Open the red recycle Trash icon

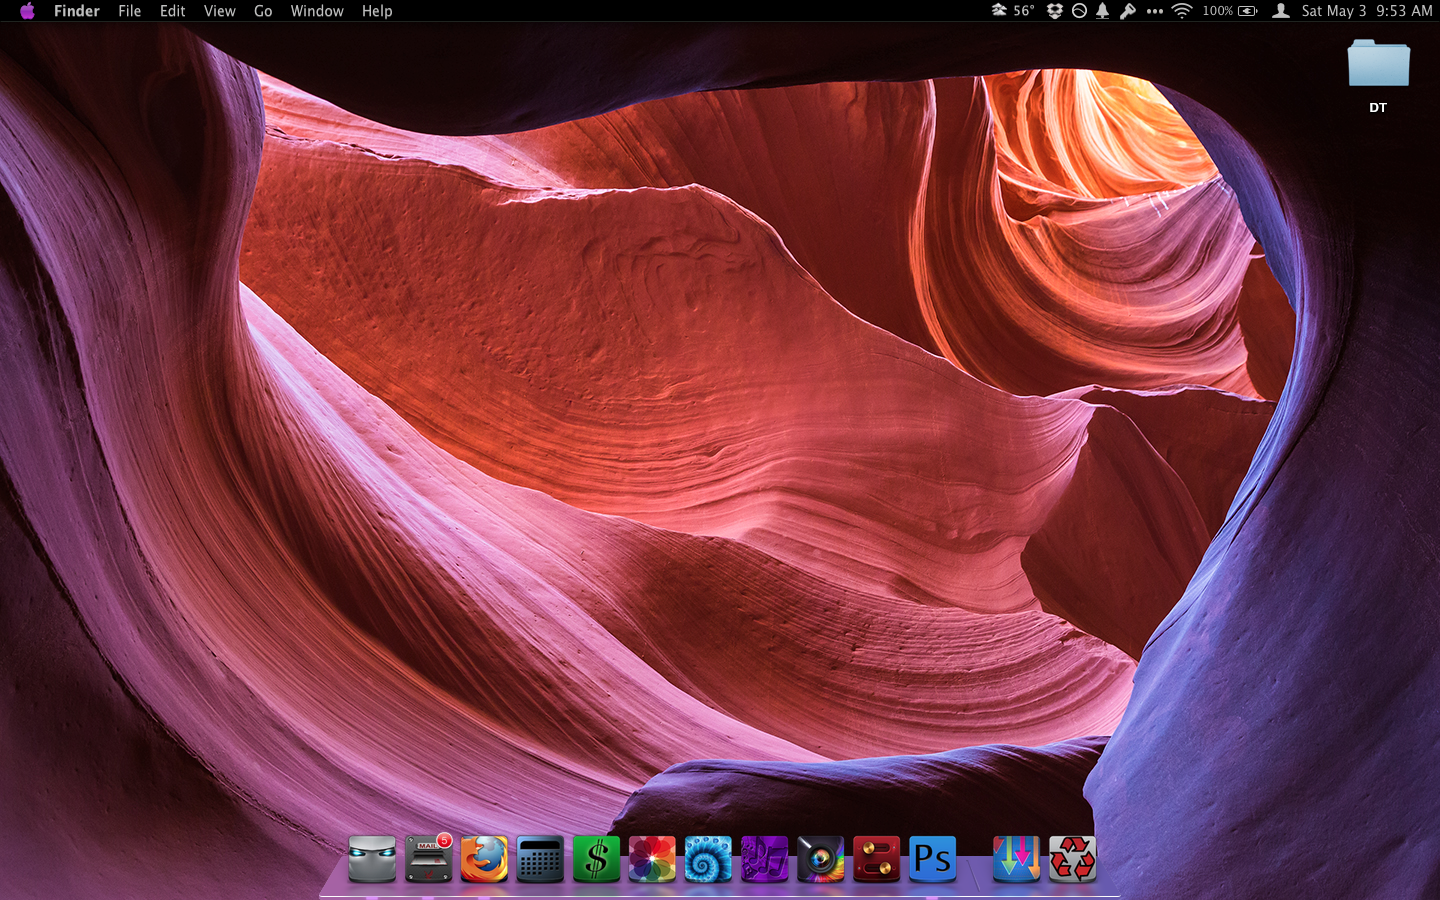(1072, 859)
